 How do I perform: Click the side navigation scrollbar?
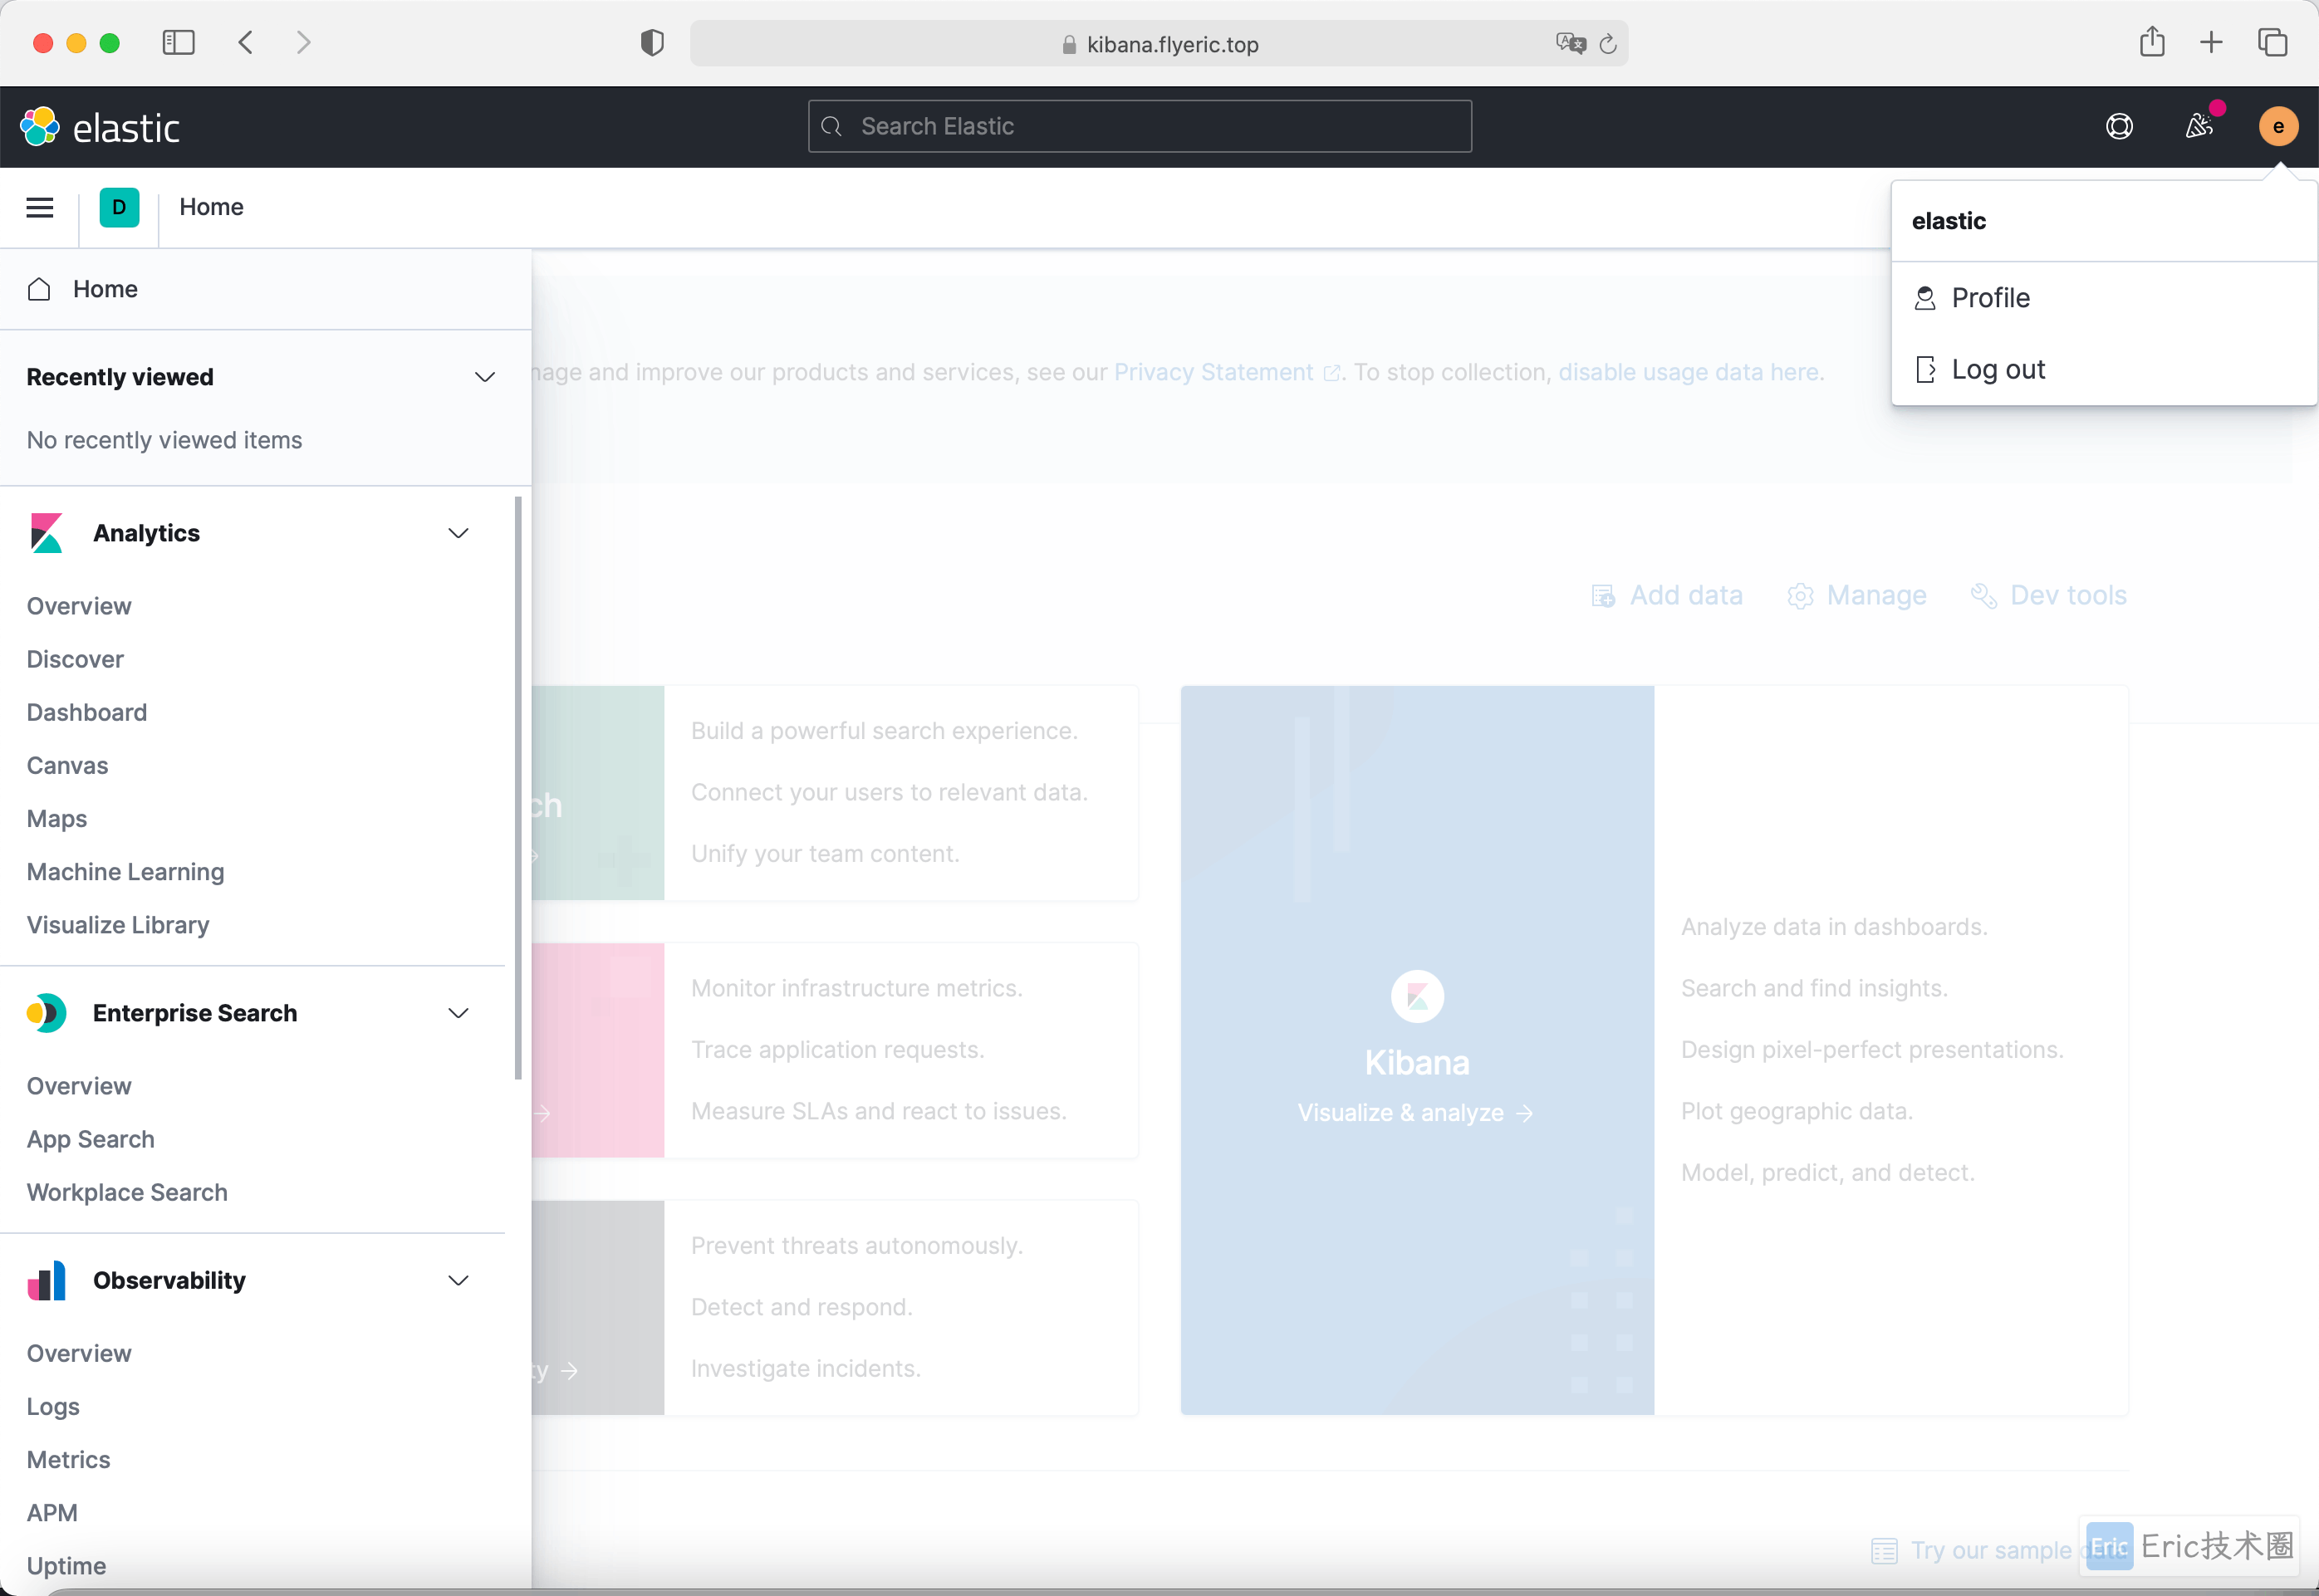point(518,788)
